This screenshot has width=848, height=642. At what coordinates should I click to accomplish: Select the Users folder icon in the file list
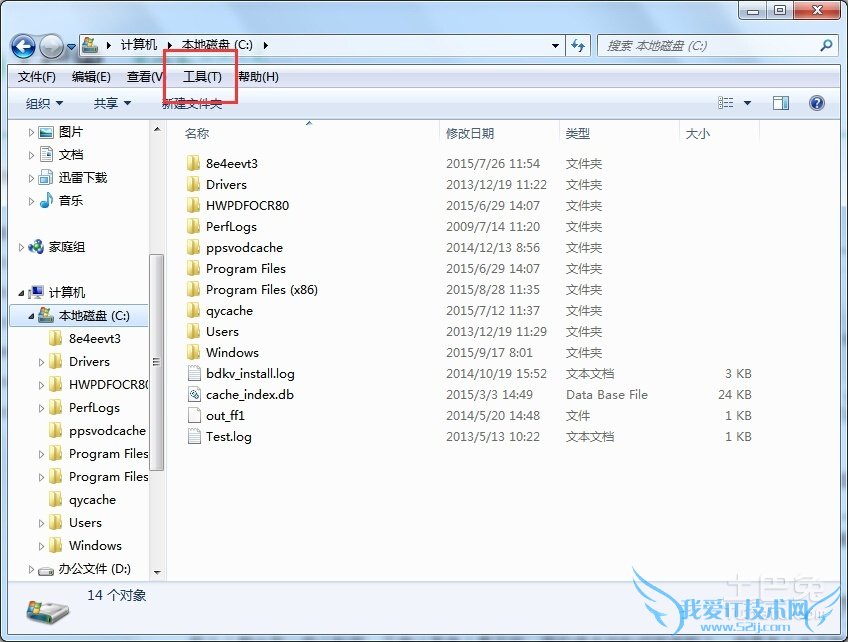[x=193, y=332]
